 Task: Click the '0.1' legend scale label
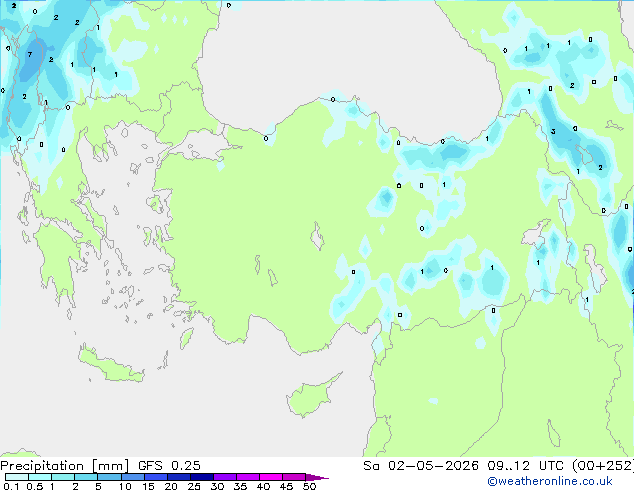point(11,486)
